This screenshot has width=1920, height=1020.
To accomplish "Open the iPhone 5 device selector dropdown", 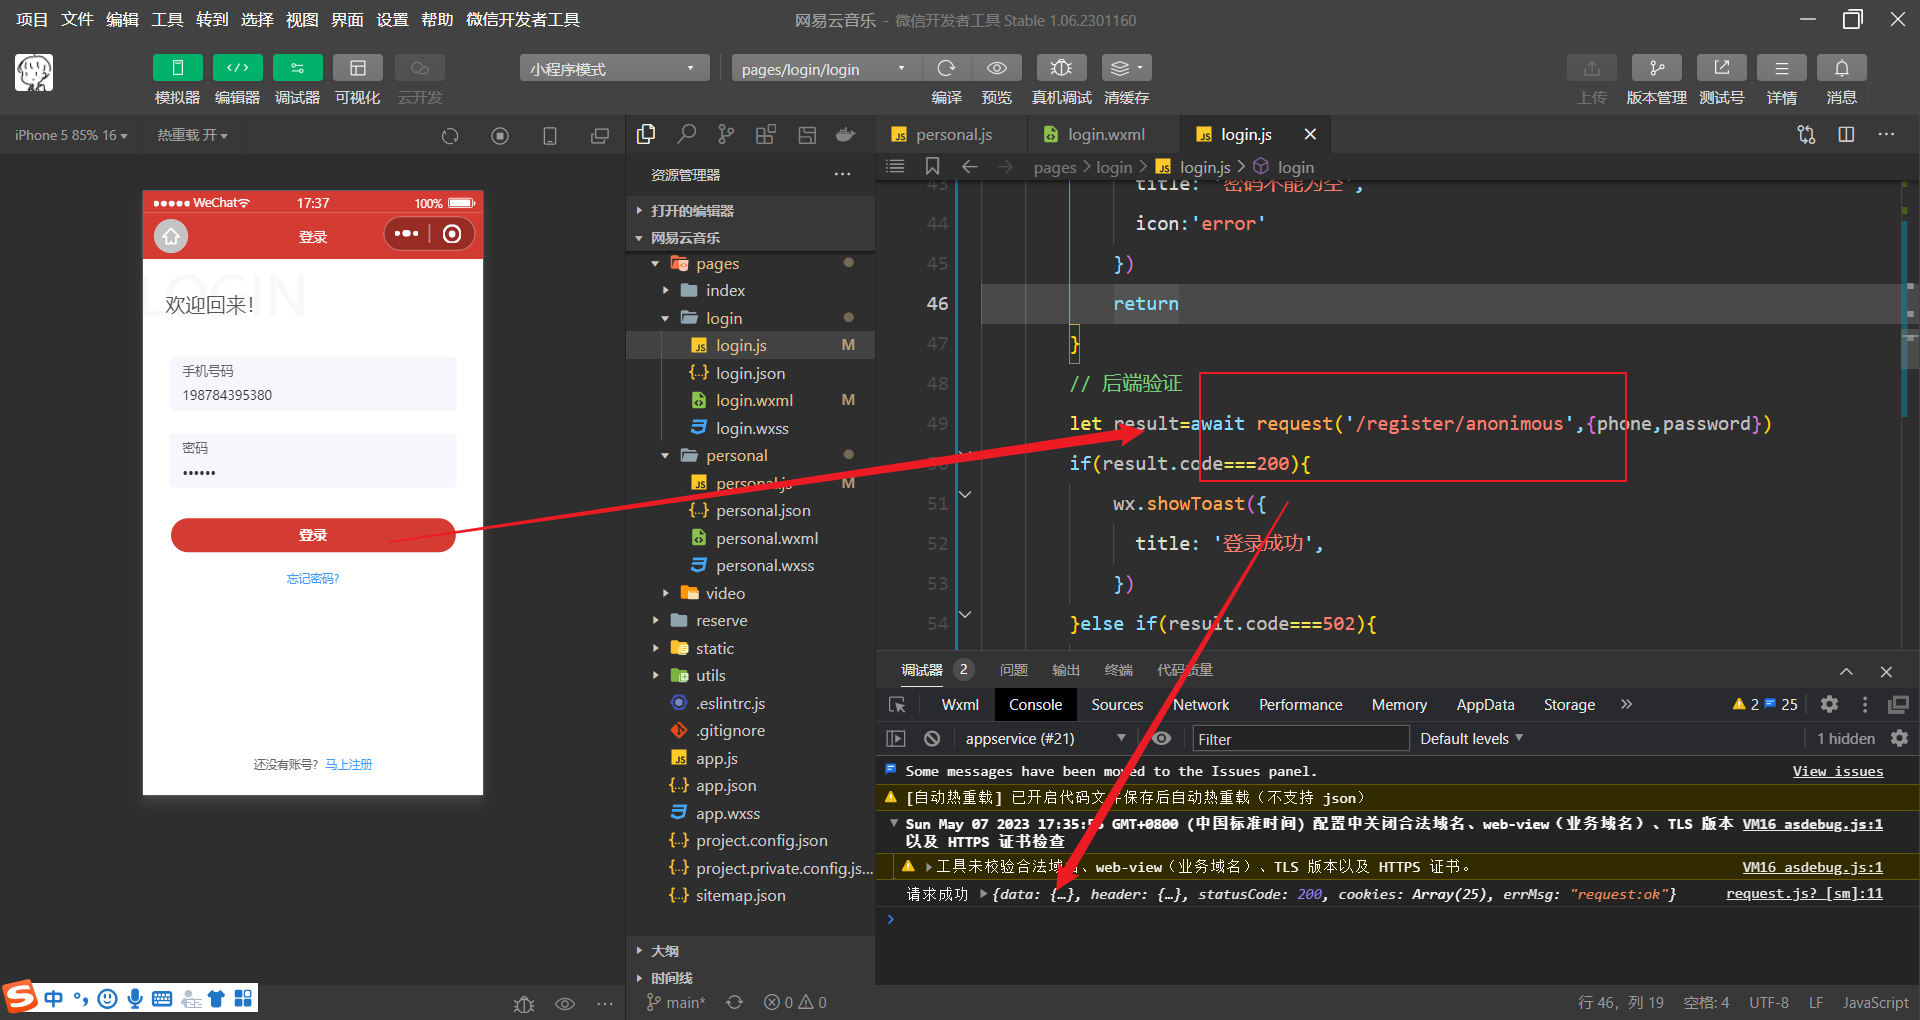I will coord(70,135).
